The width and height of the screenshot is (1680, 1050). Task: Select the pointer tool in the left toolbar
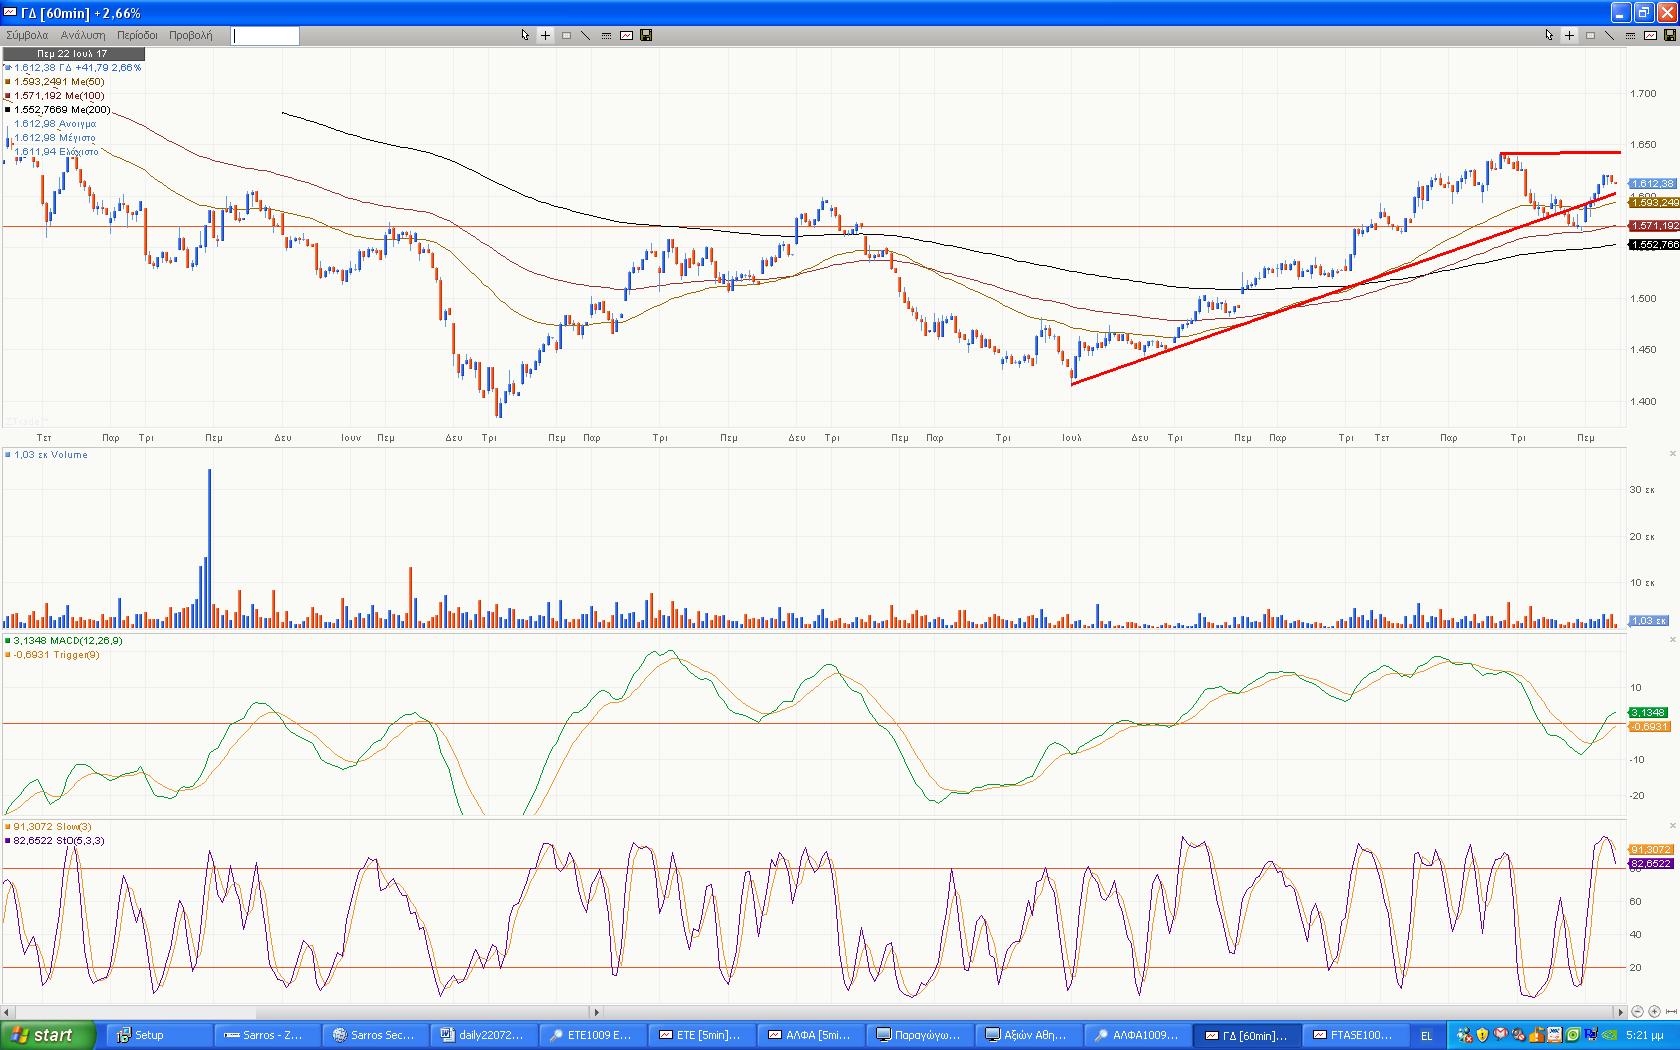coord(525,35)
